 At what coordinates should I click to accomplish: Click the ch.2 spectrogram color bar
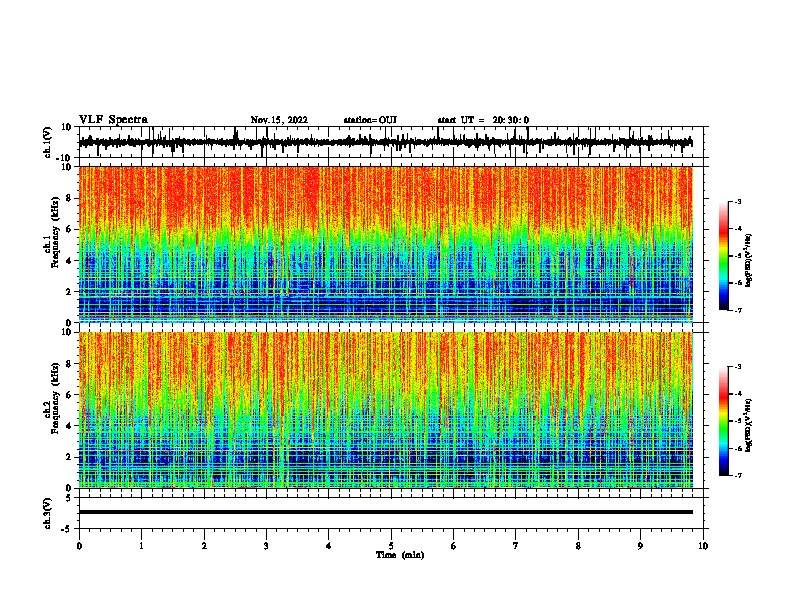723,421
